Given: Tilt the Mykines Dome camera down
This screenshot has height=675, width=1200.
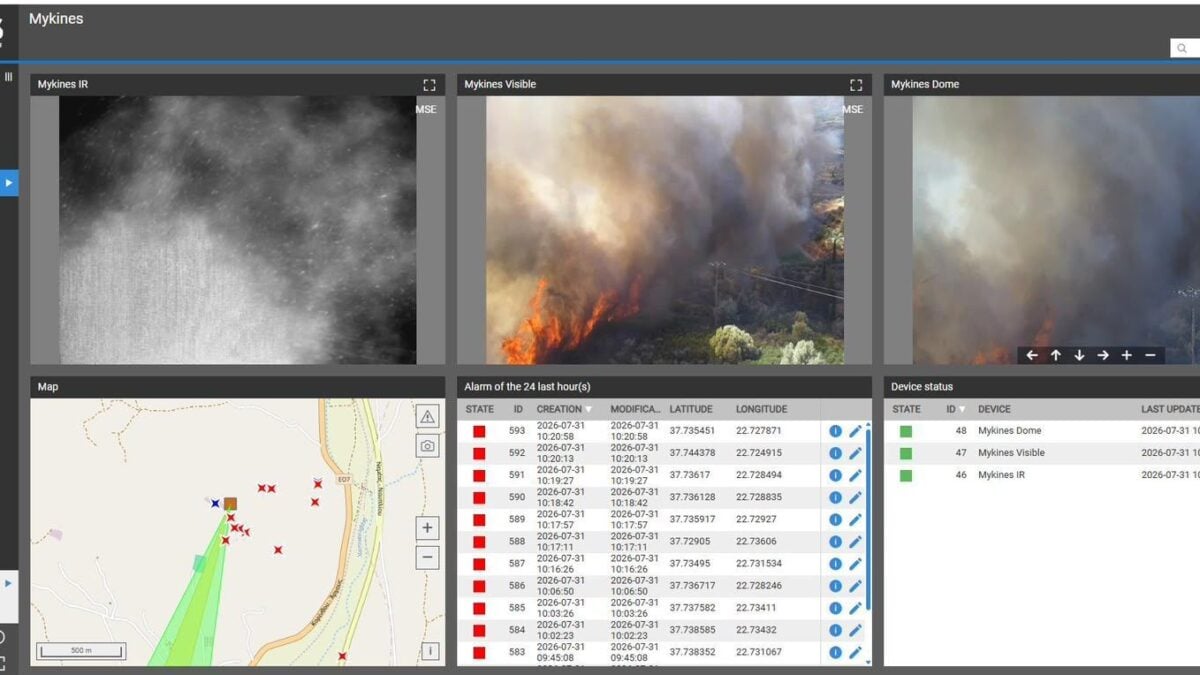Looking at the screenshot, I should tap(1079, 355).
